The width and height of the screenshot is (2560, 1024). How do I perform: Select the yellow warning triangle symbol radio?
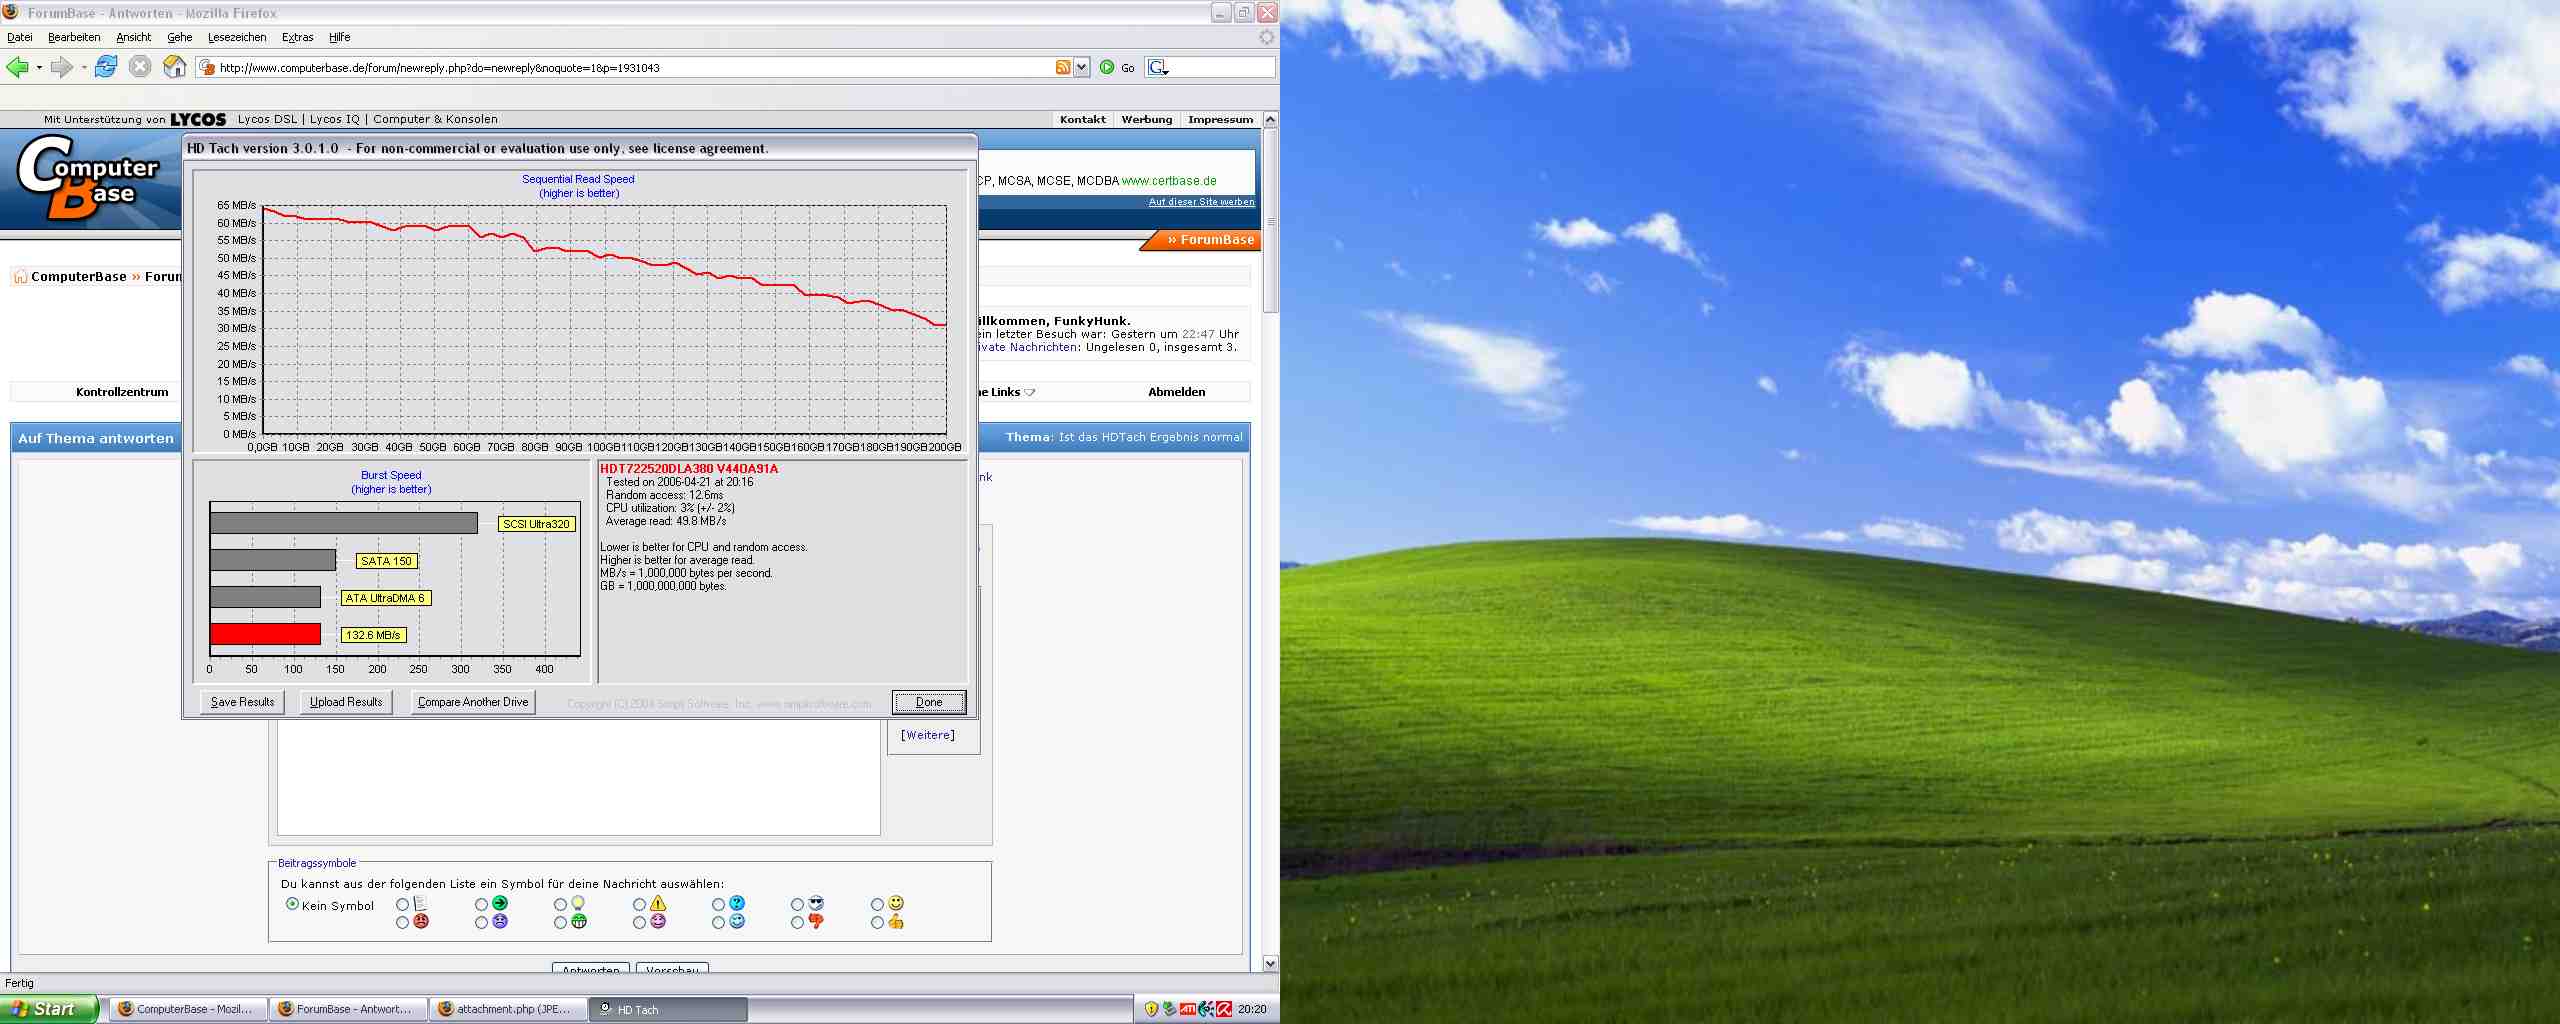click(x=639, y=904)
